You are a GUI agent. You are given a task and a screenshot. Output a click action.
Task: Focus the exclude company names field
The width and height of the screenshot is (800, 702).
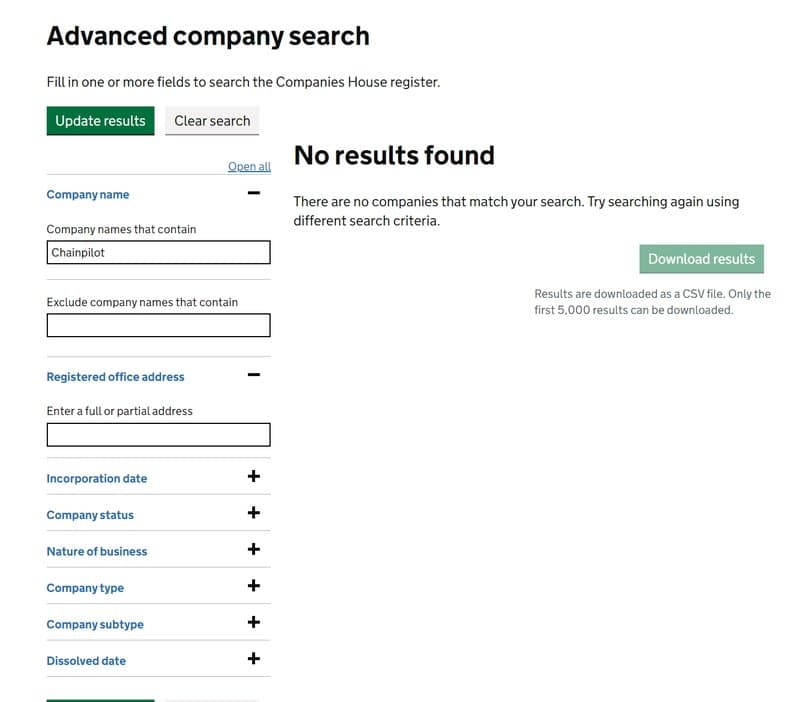pos(158,325)
